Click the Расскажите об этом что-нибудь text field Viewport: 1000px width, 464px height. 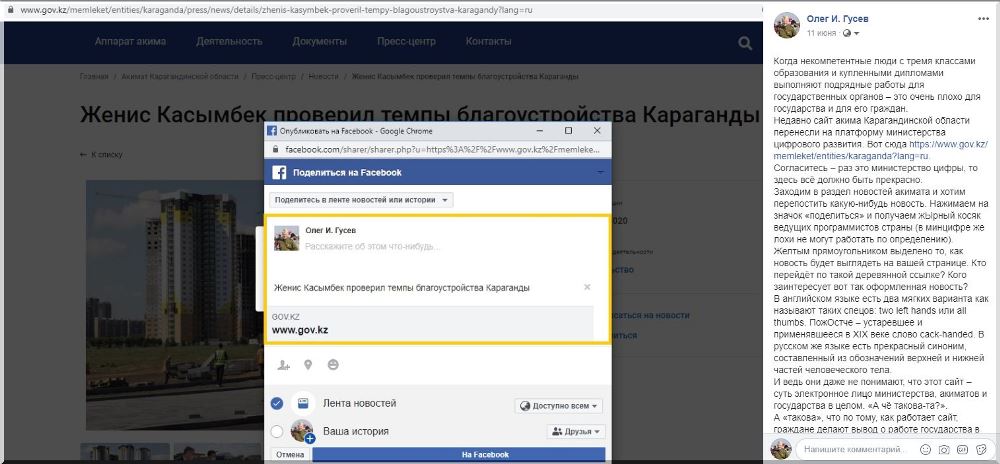click(x=372, y=246)
